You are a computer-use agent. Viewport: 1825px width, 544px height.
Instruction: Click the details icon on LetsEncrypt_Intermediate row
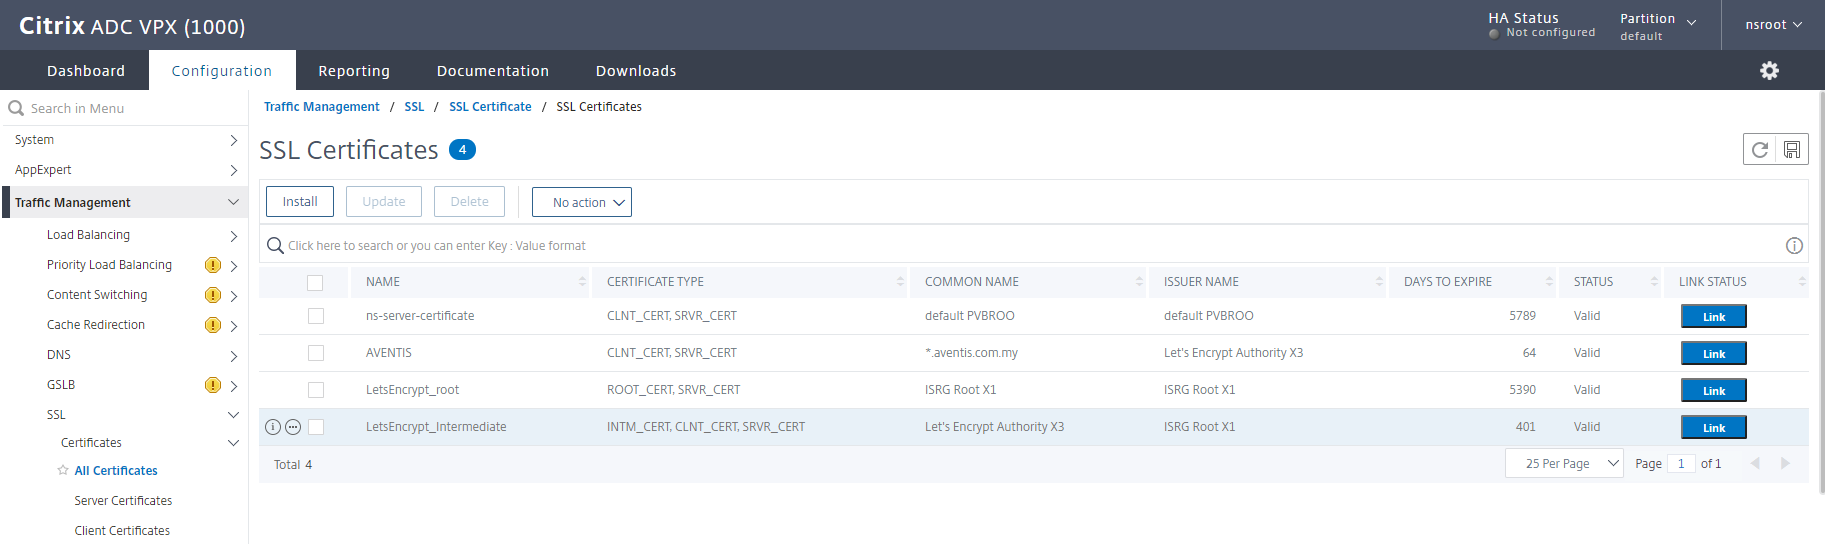pos(273,427)
